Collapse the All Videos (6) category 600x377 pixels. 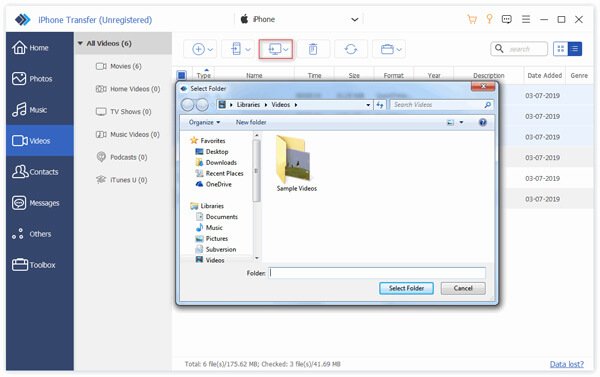coord(80,43)
